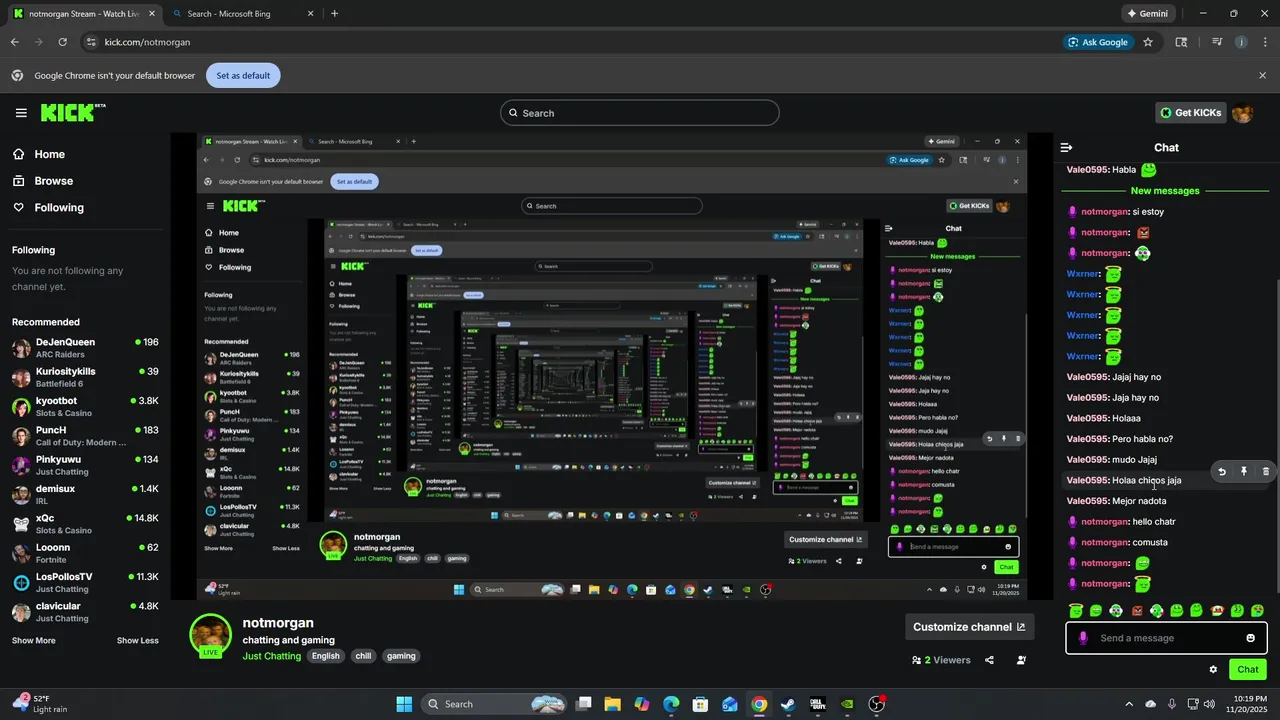View site information icon in address bar

tap(91, 42)
